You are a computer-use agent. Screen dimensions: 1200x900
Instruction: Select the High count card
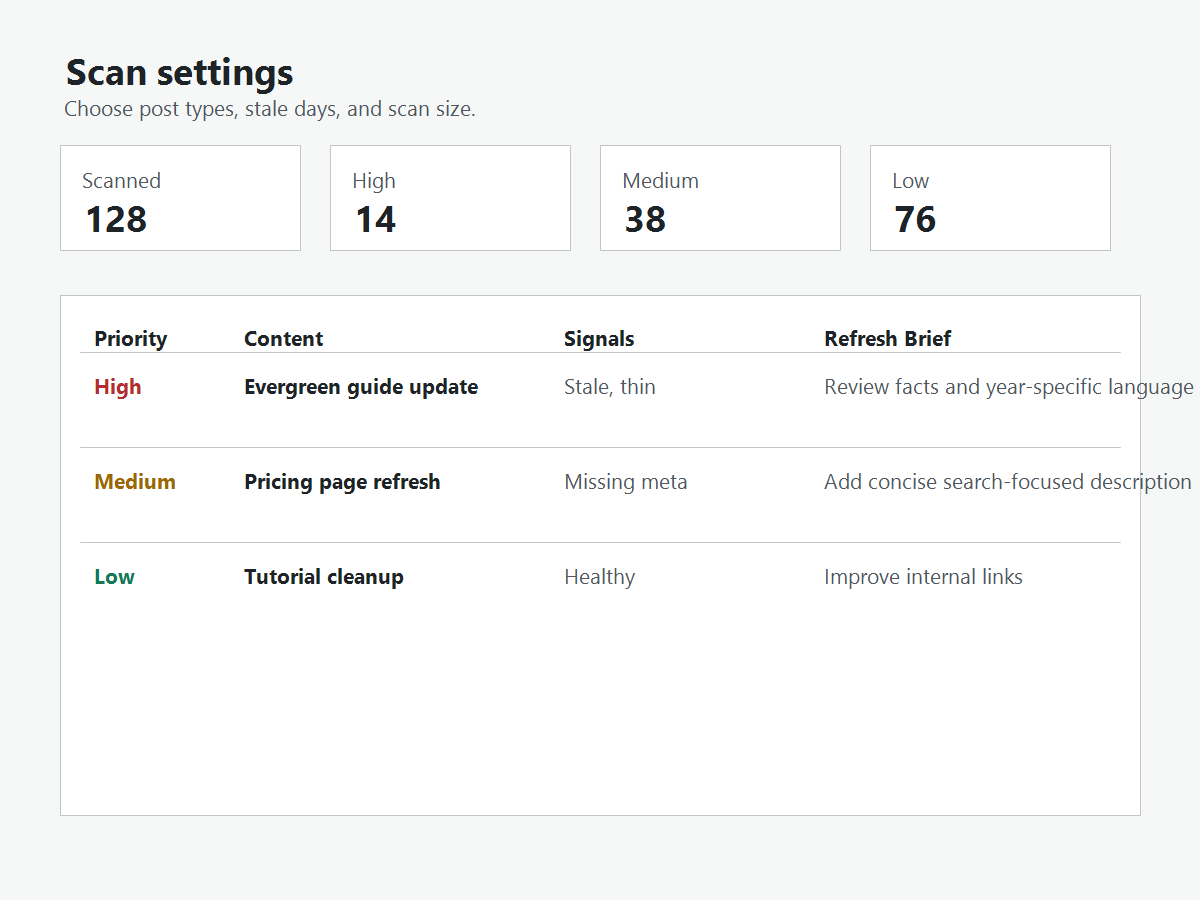[450, 198]
